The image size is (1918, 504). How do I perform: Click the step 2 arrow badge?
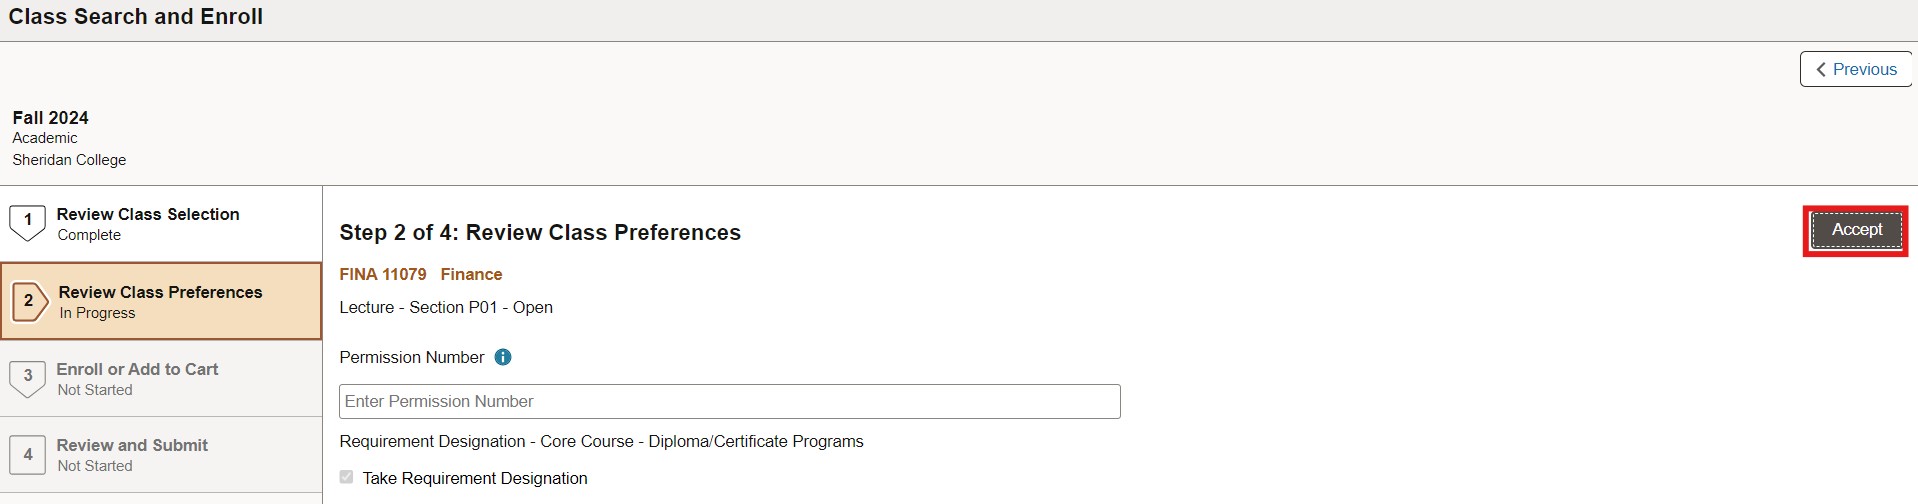[29, 301]
